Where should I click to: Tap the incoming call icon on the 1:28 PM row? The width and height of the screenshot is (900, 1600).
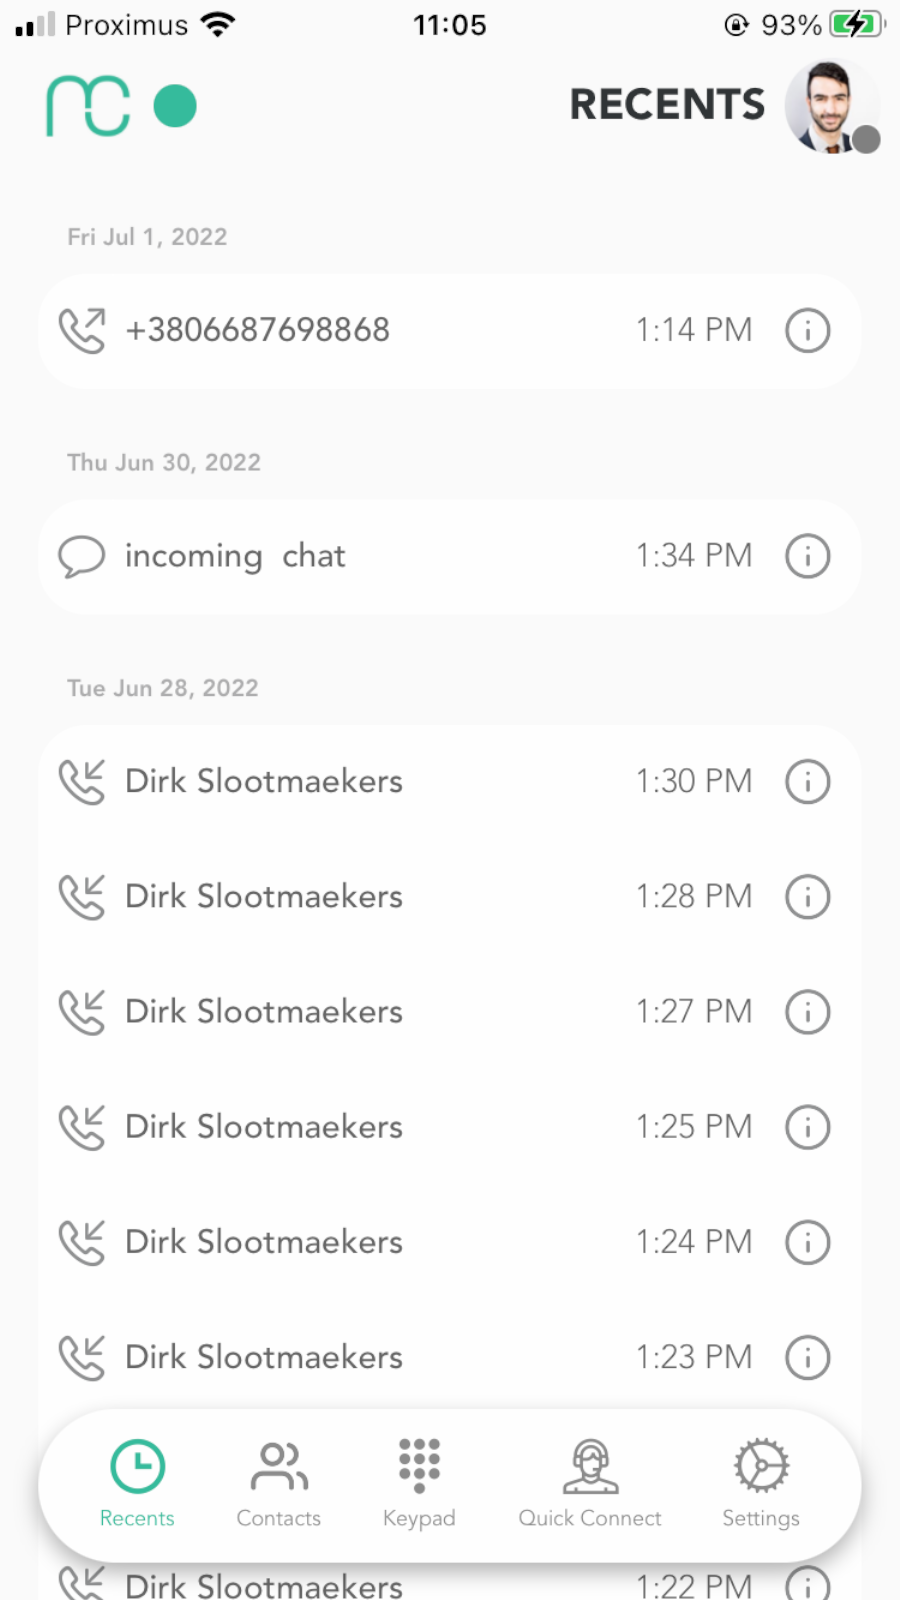82,897
